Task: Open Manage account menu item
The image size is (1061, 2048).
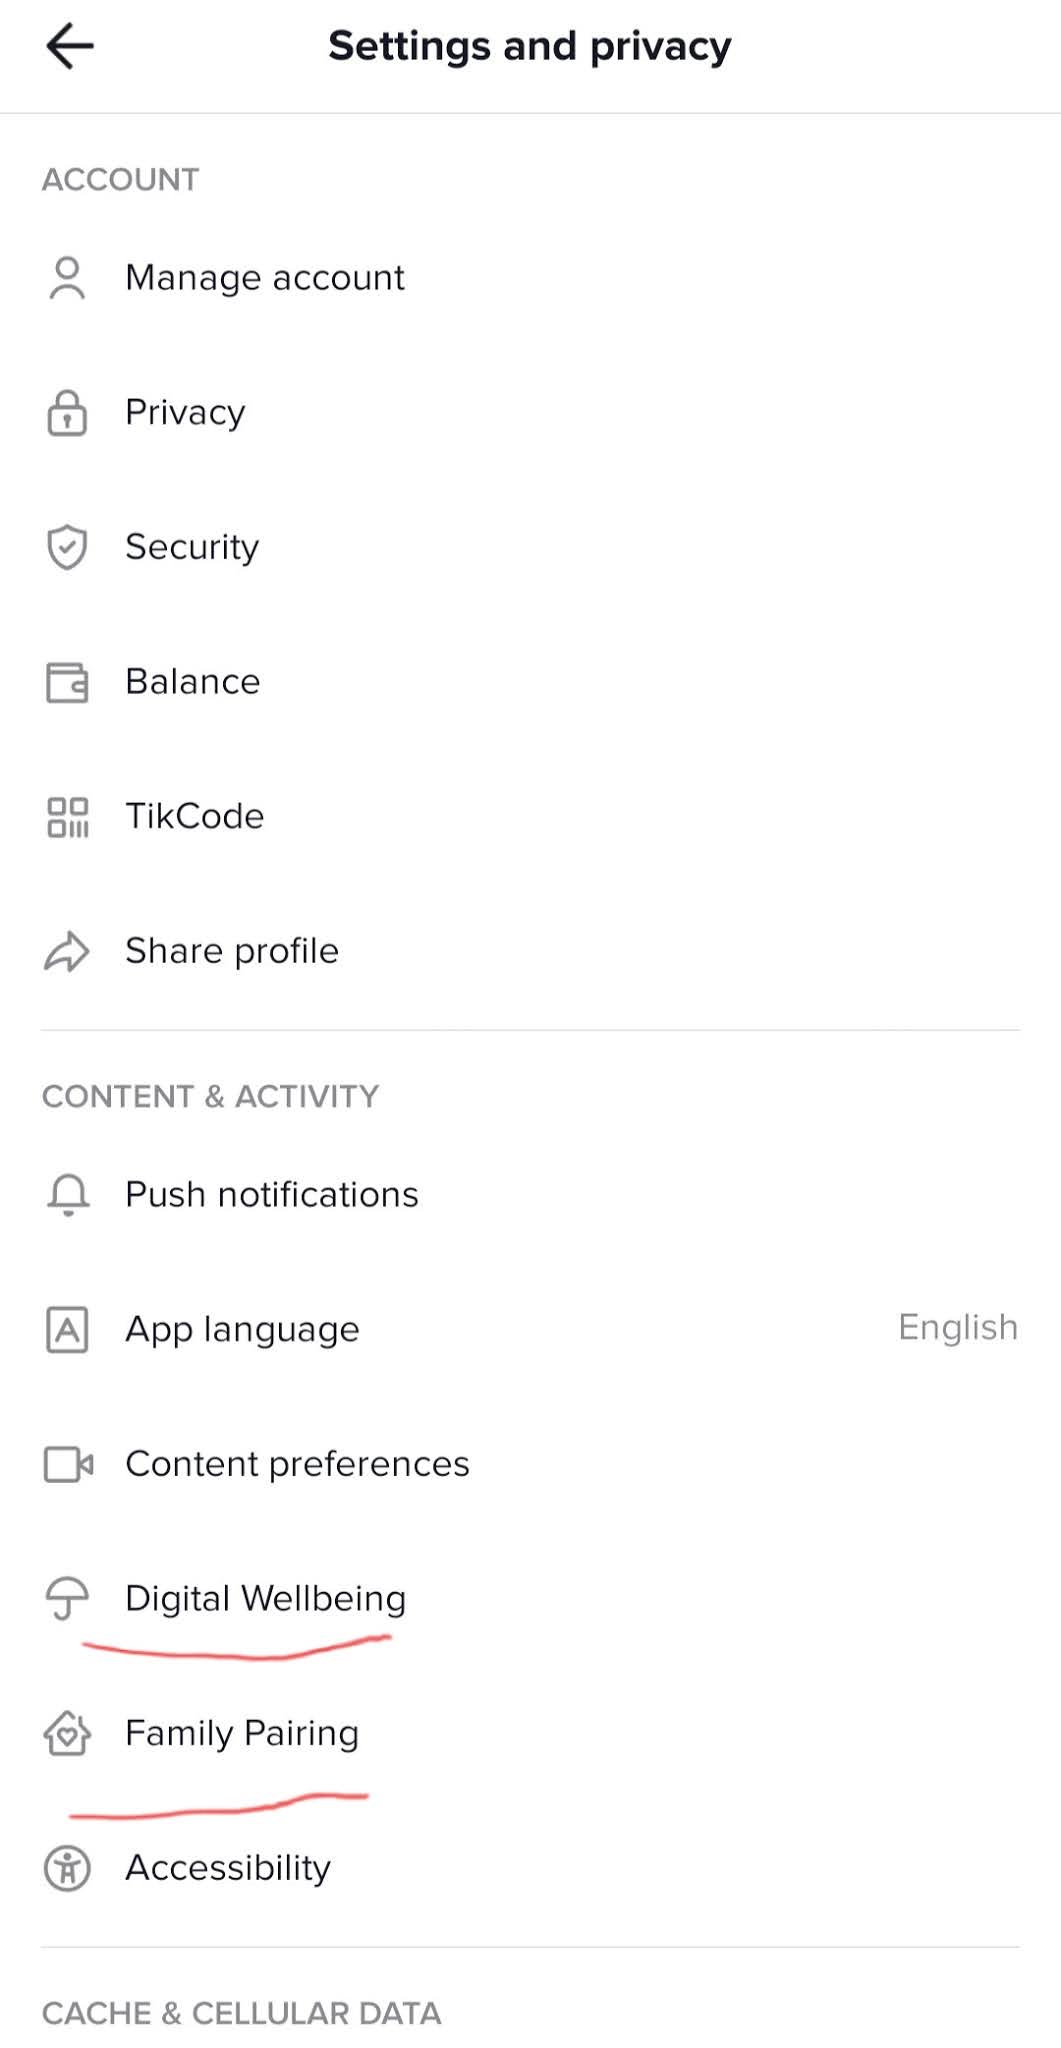Action: 264,278
